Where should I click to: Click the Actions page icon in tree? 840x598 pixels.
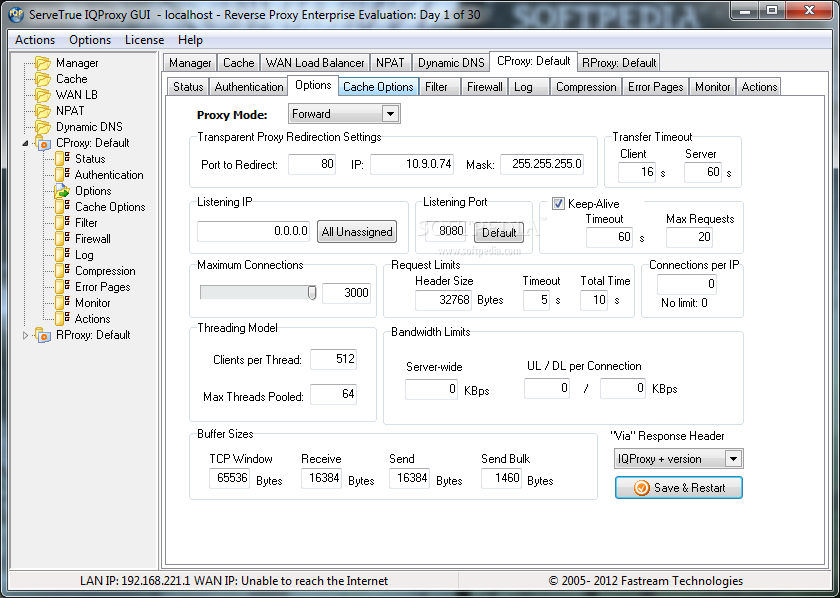click(63, 319)
